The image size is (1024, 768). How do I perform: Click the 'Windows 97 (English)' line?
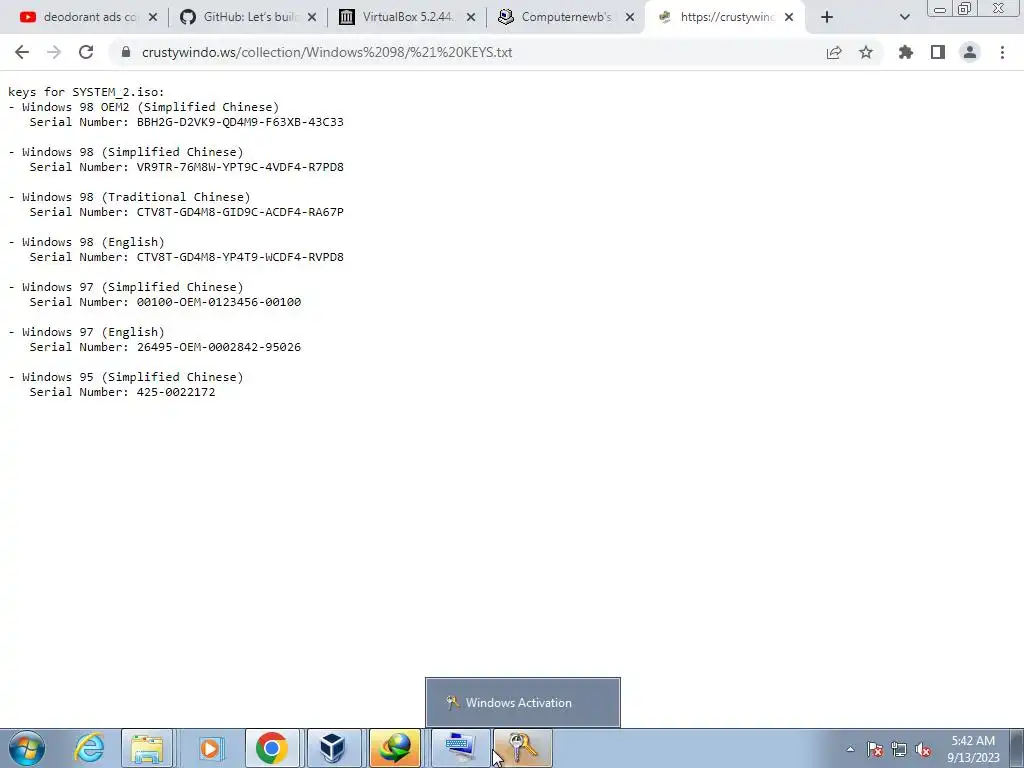pos(86,332)
